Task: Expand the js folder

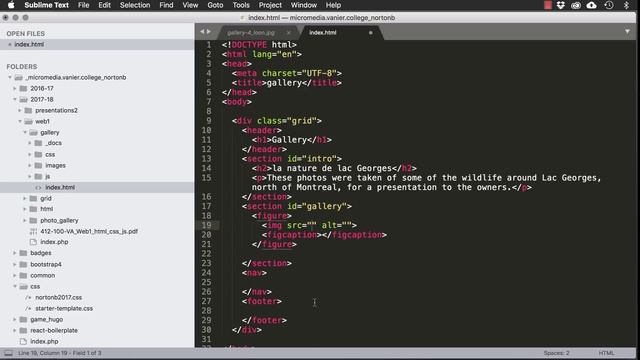Action: (x=30, y=176)
